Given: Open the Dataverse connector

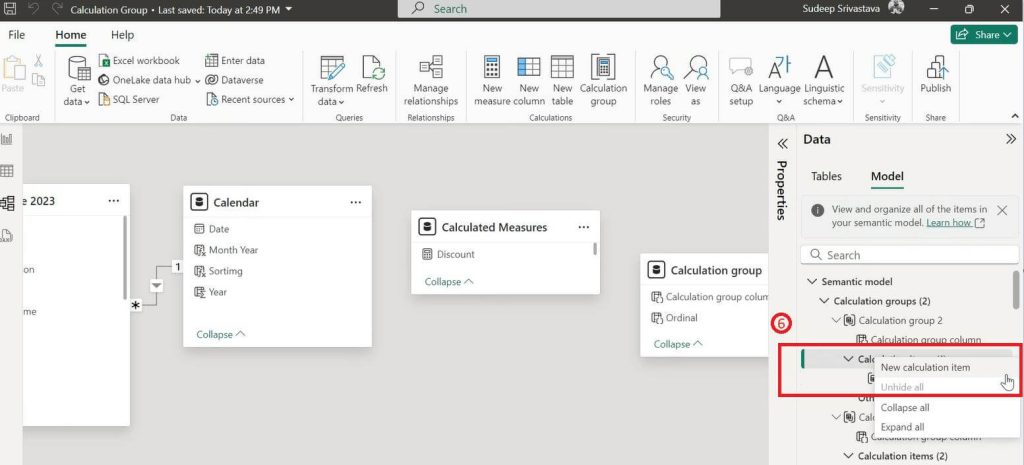Looking at the screenshot, I should [234, 80].
